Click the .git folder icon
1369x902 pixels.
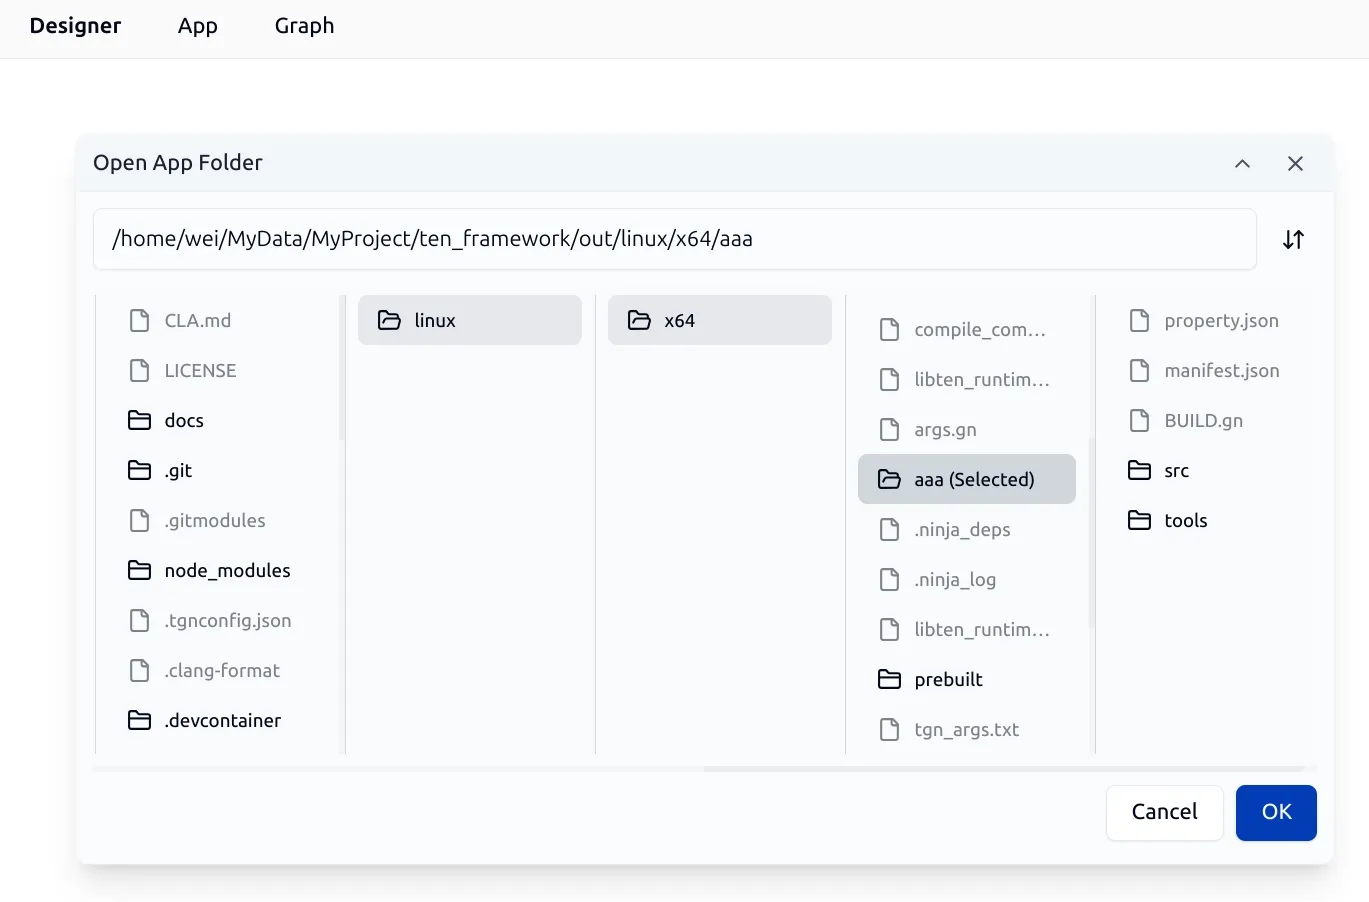coord(140,470)
